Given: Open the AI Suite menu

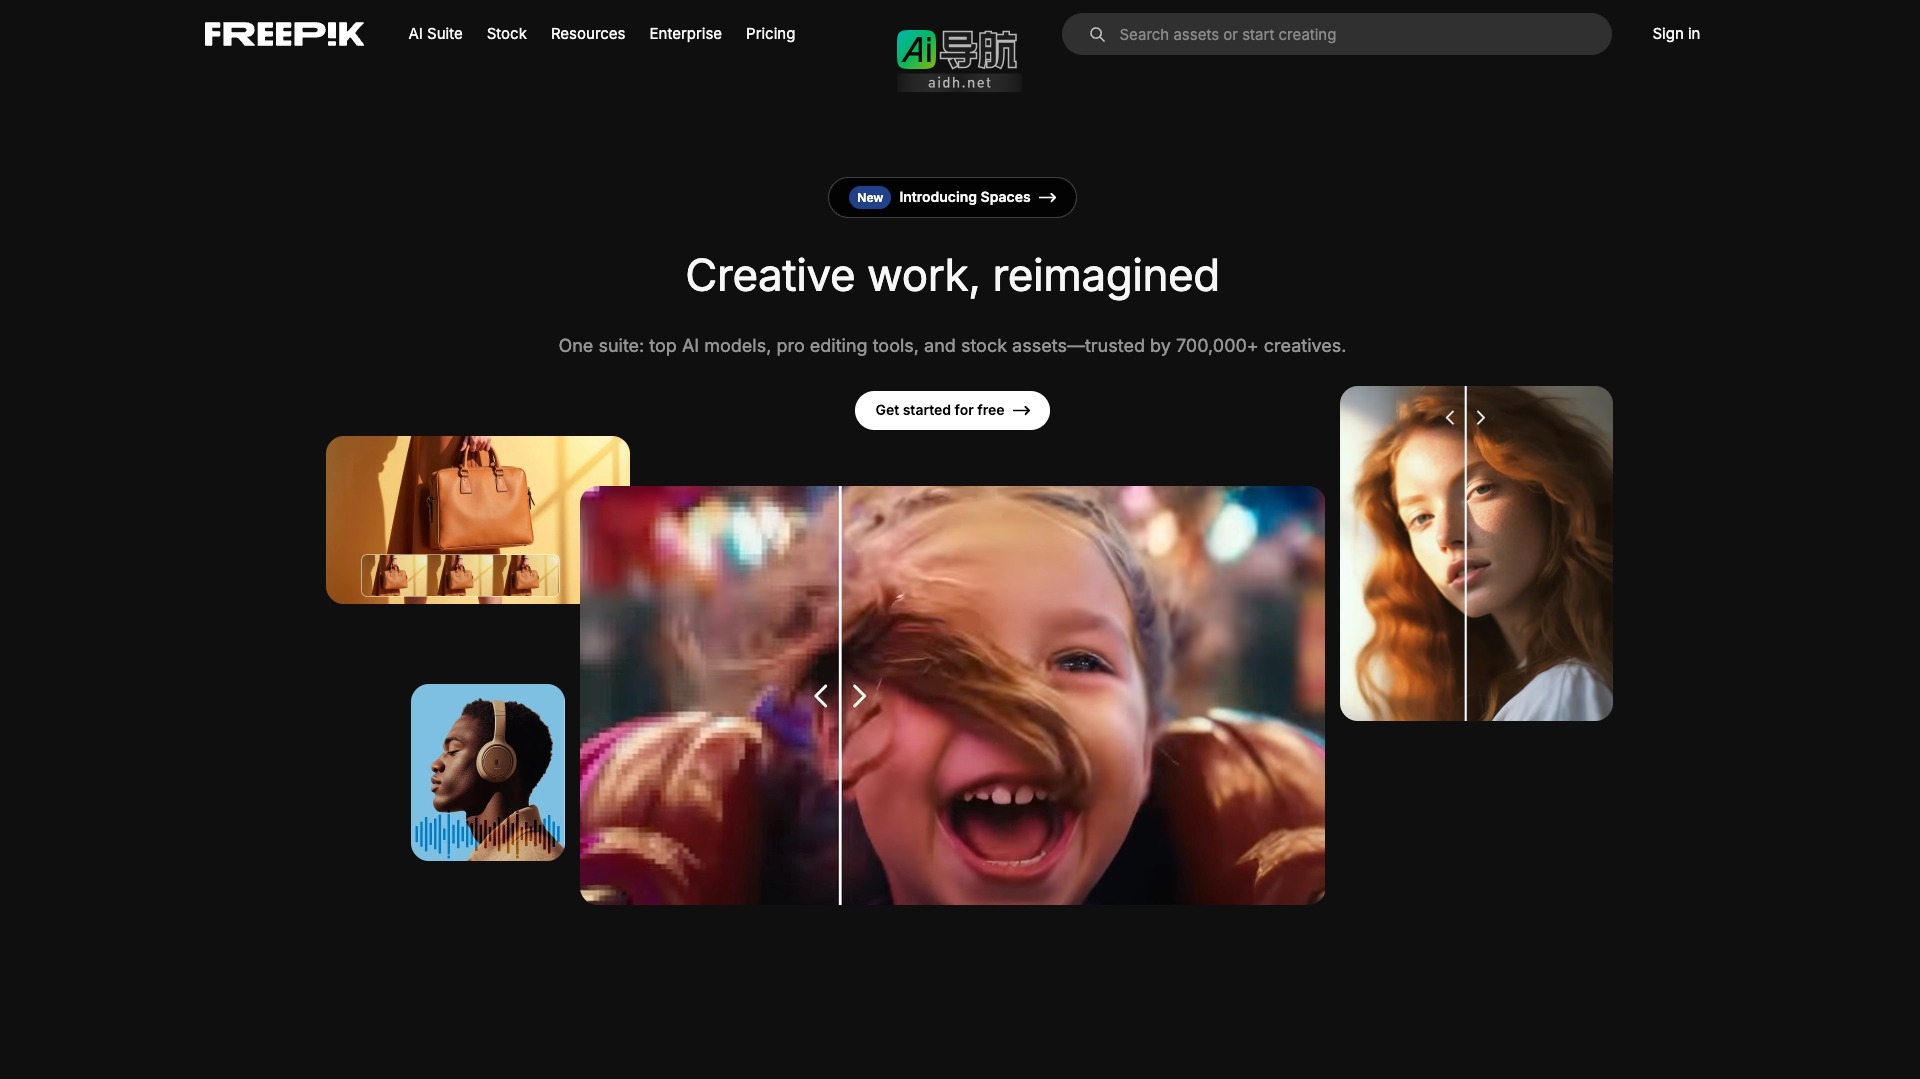Looking at the screenshot, I should (435, 34).
